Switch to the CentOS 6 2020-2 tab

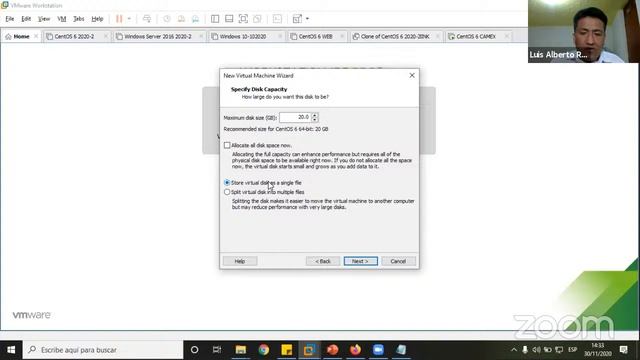(73, 36)
